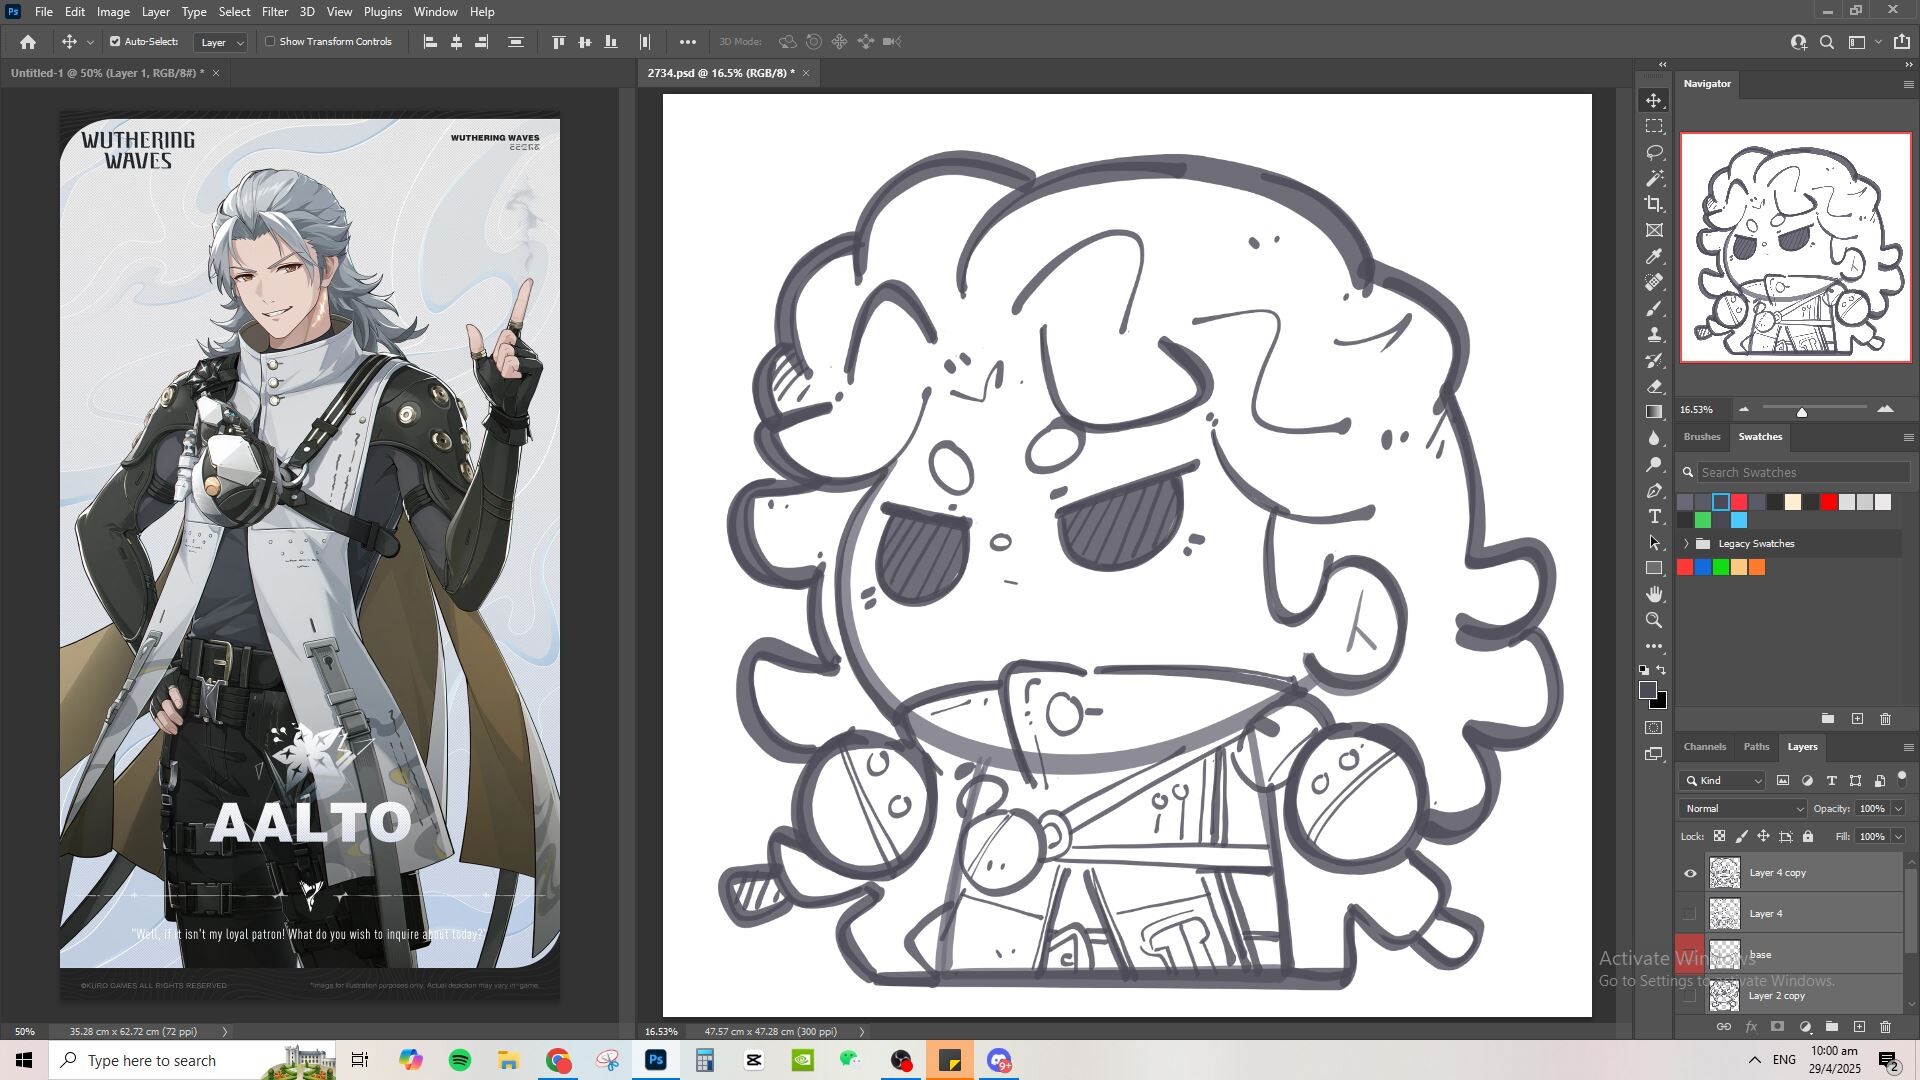Open the layer filter Kind dropdown

(1724, 781)
